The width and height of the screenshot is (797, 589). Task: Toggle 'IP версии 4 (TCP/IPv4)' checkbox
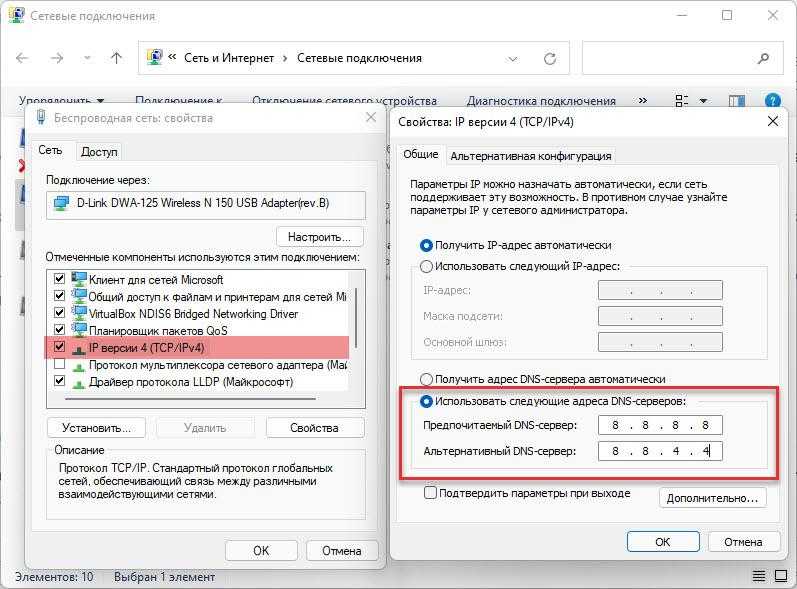(59, 347)
